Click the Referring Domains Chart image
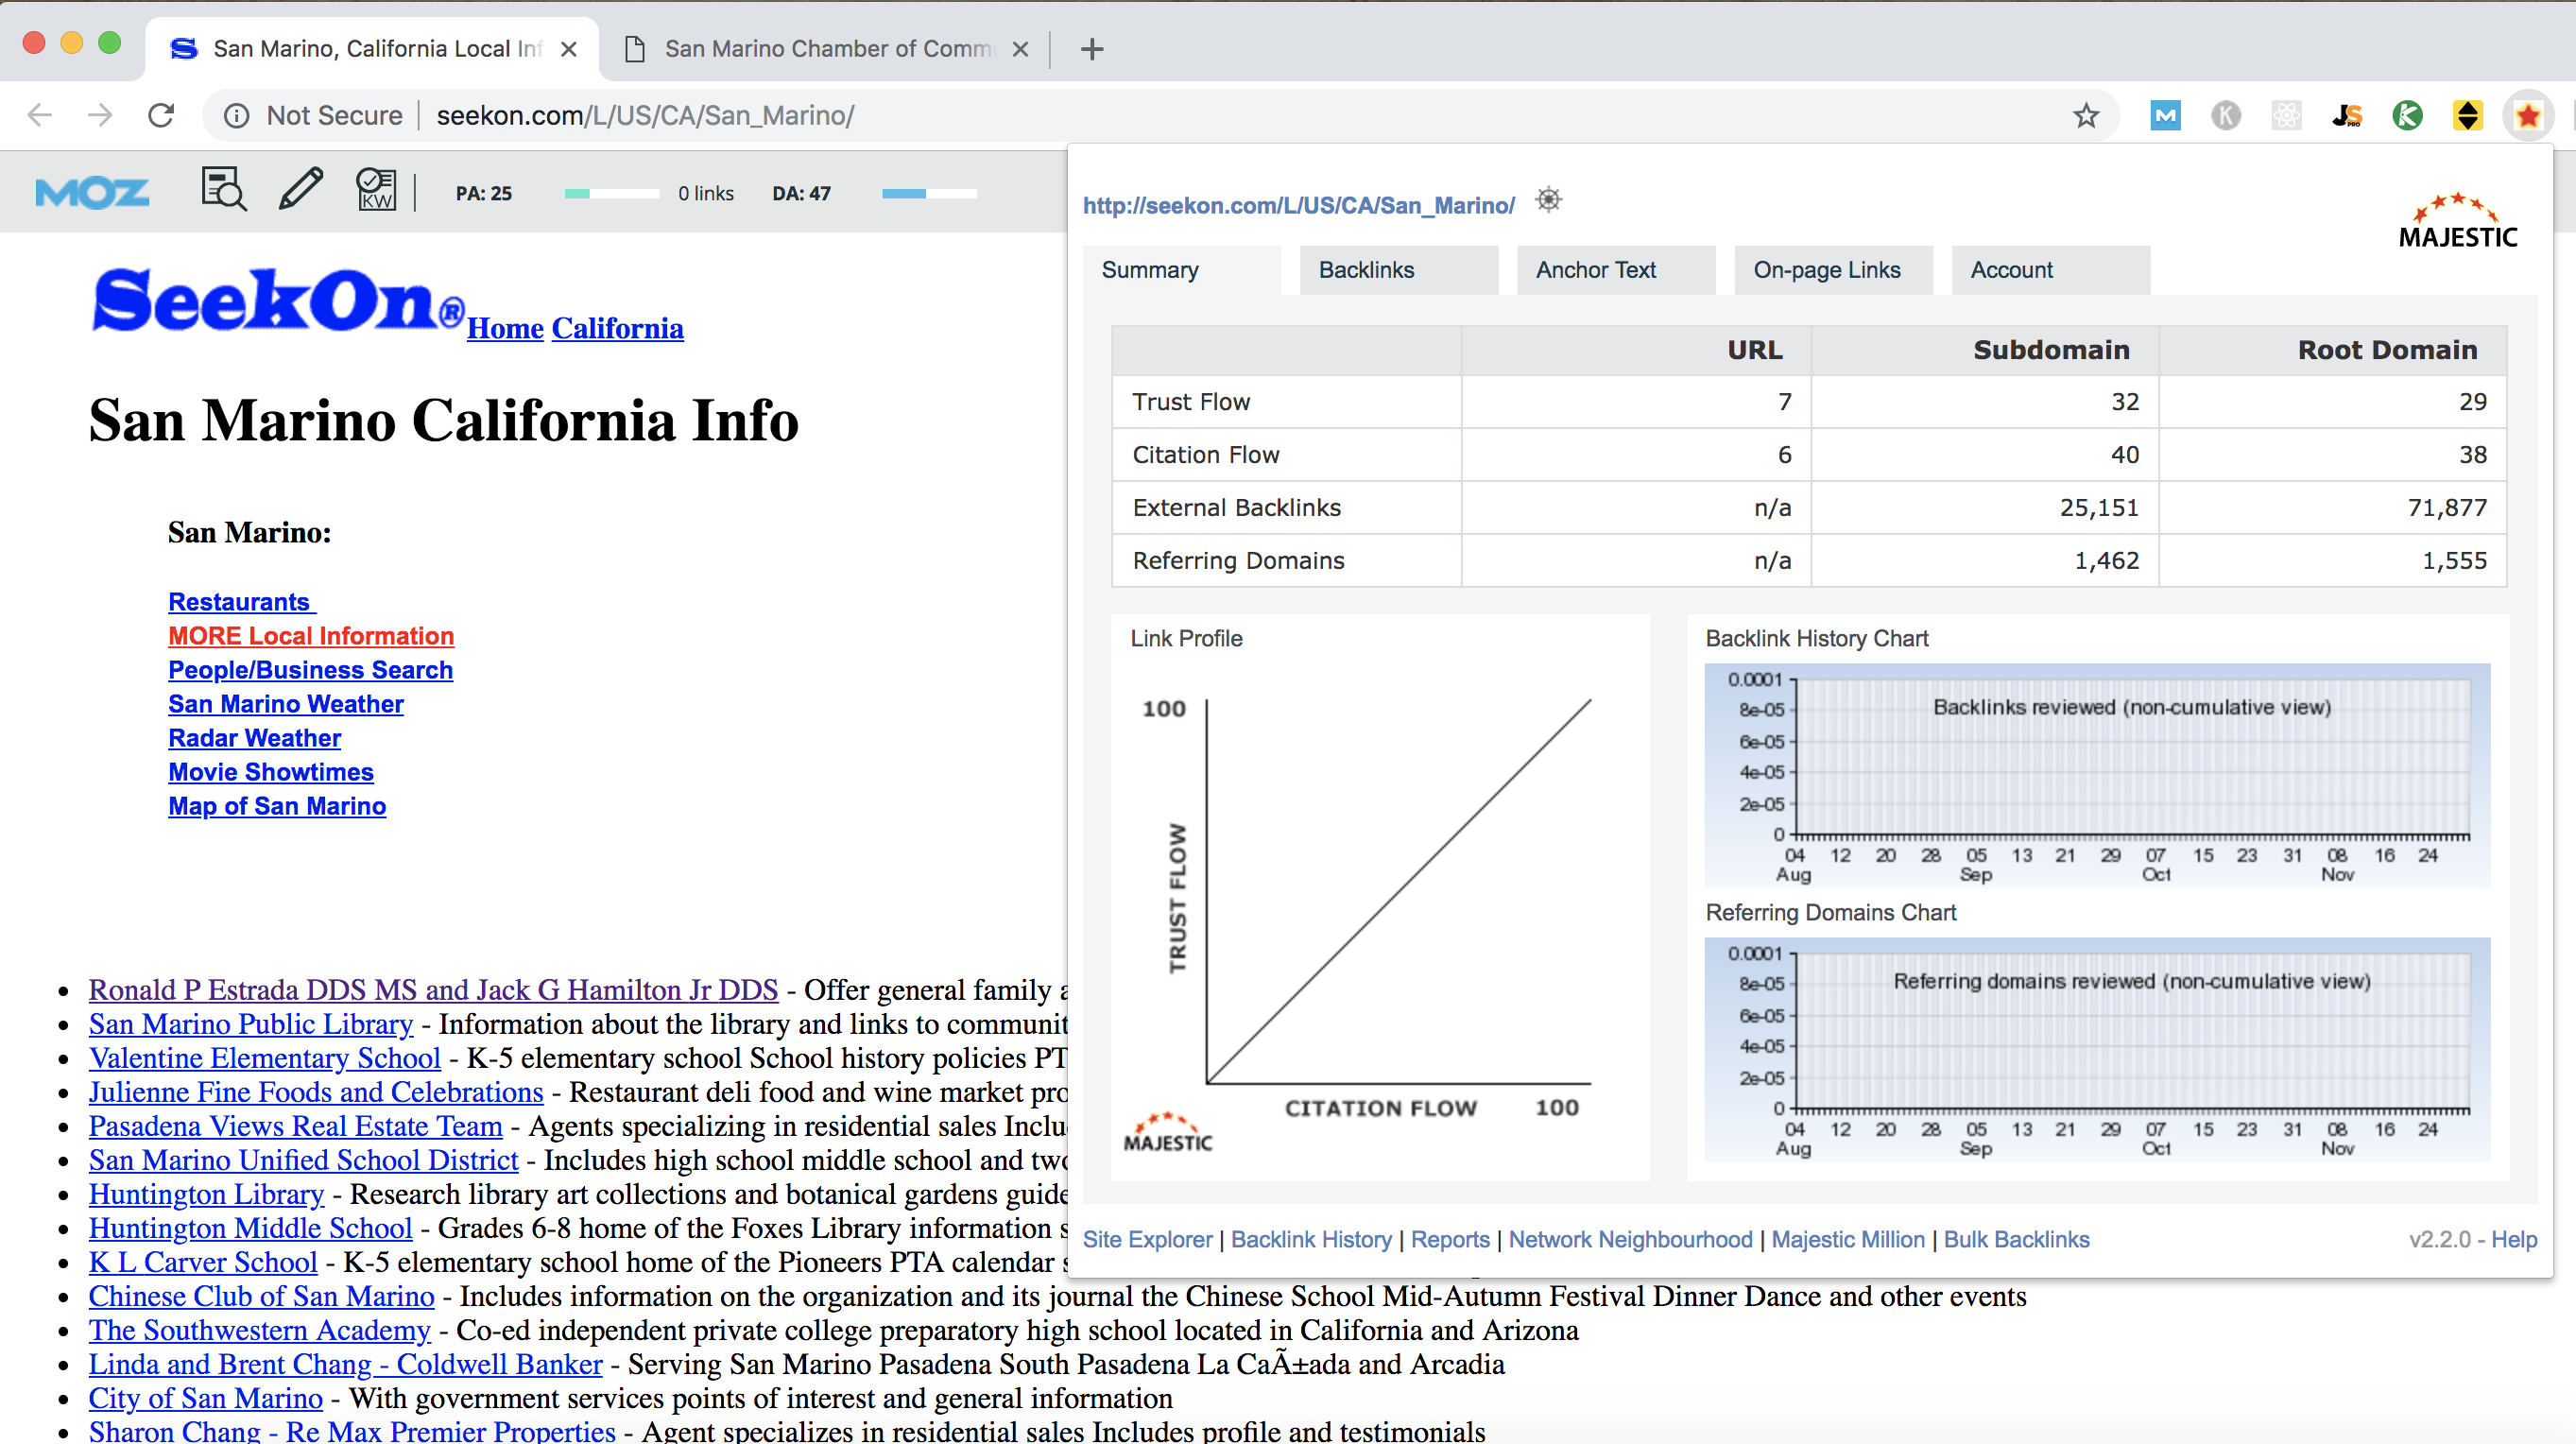 coord(2097,1049)
